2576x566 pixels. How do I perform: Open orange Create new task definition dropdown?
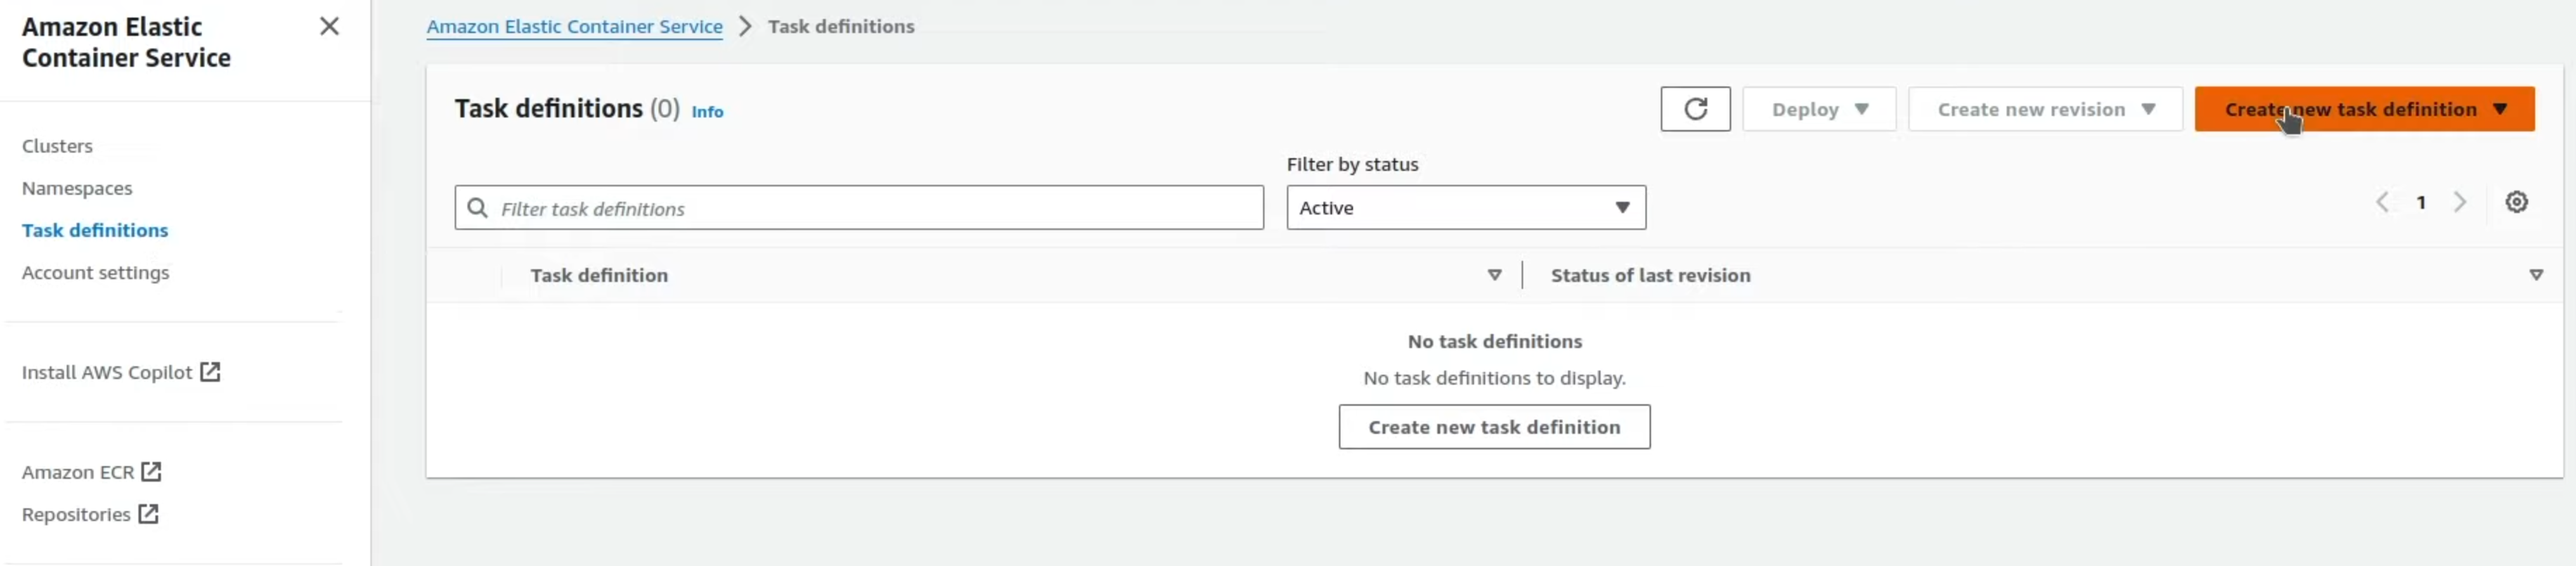tap(2364, 109)
